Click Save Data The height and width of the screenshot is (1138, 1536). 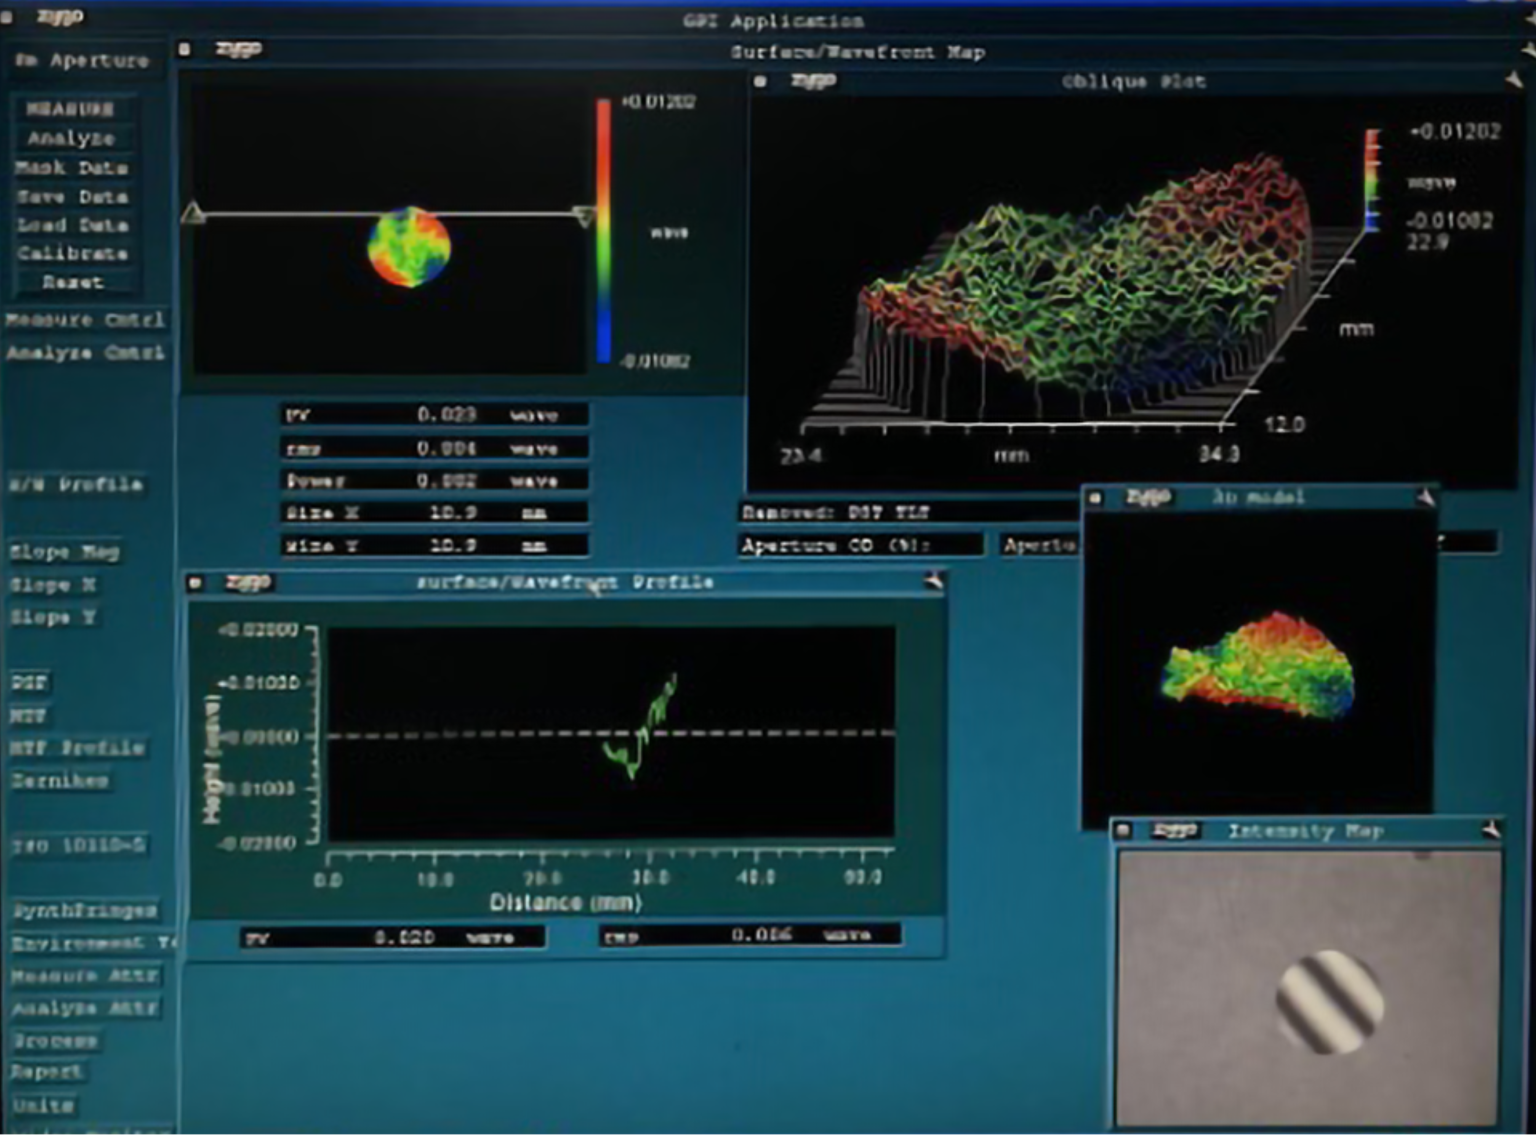[x=71, y=196]
